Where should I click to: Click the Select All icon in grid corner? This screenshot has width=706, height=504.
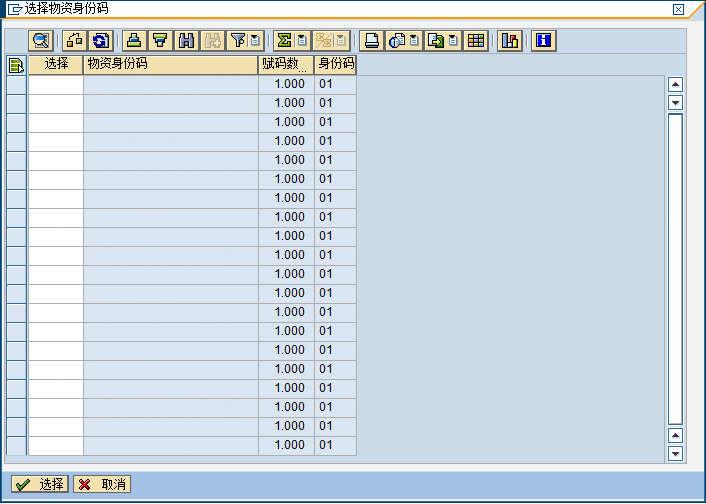[x=16, y=65]
